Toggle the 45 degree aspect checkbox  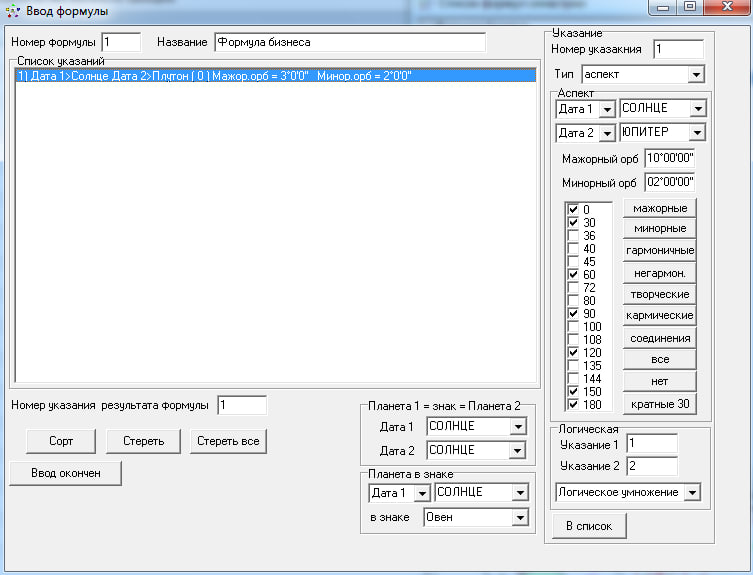point(573,261)
